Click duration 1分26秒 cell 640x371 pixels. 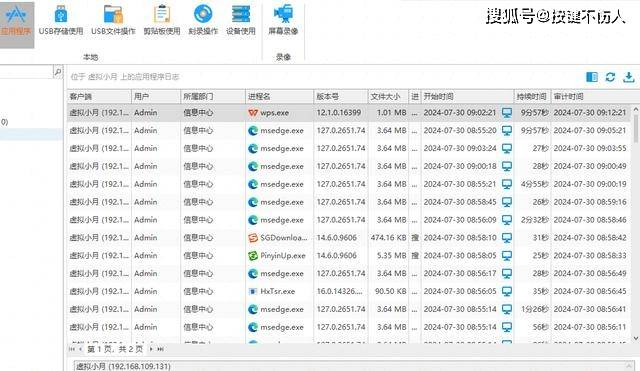534,309
